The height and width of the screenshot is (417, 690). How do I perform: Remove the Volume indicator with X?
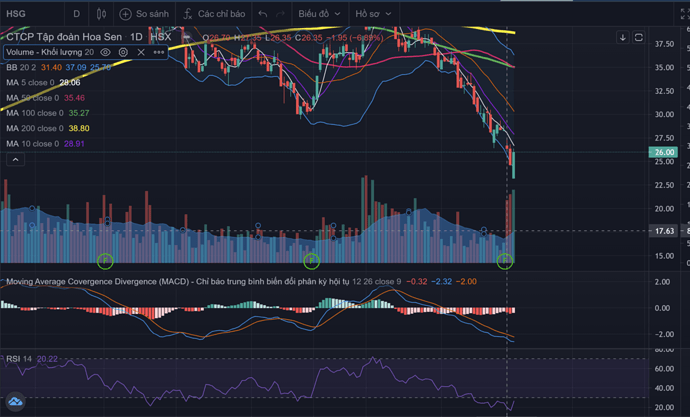click(x=140, y=51)
